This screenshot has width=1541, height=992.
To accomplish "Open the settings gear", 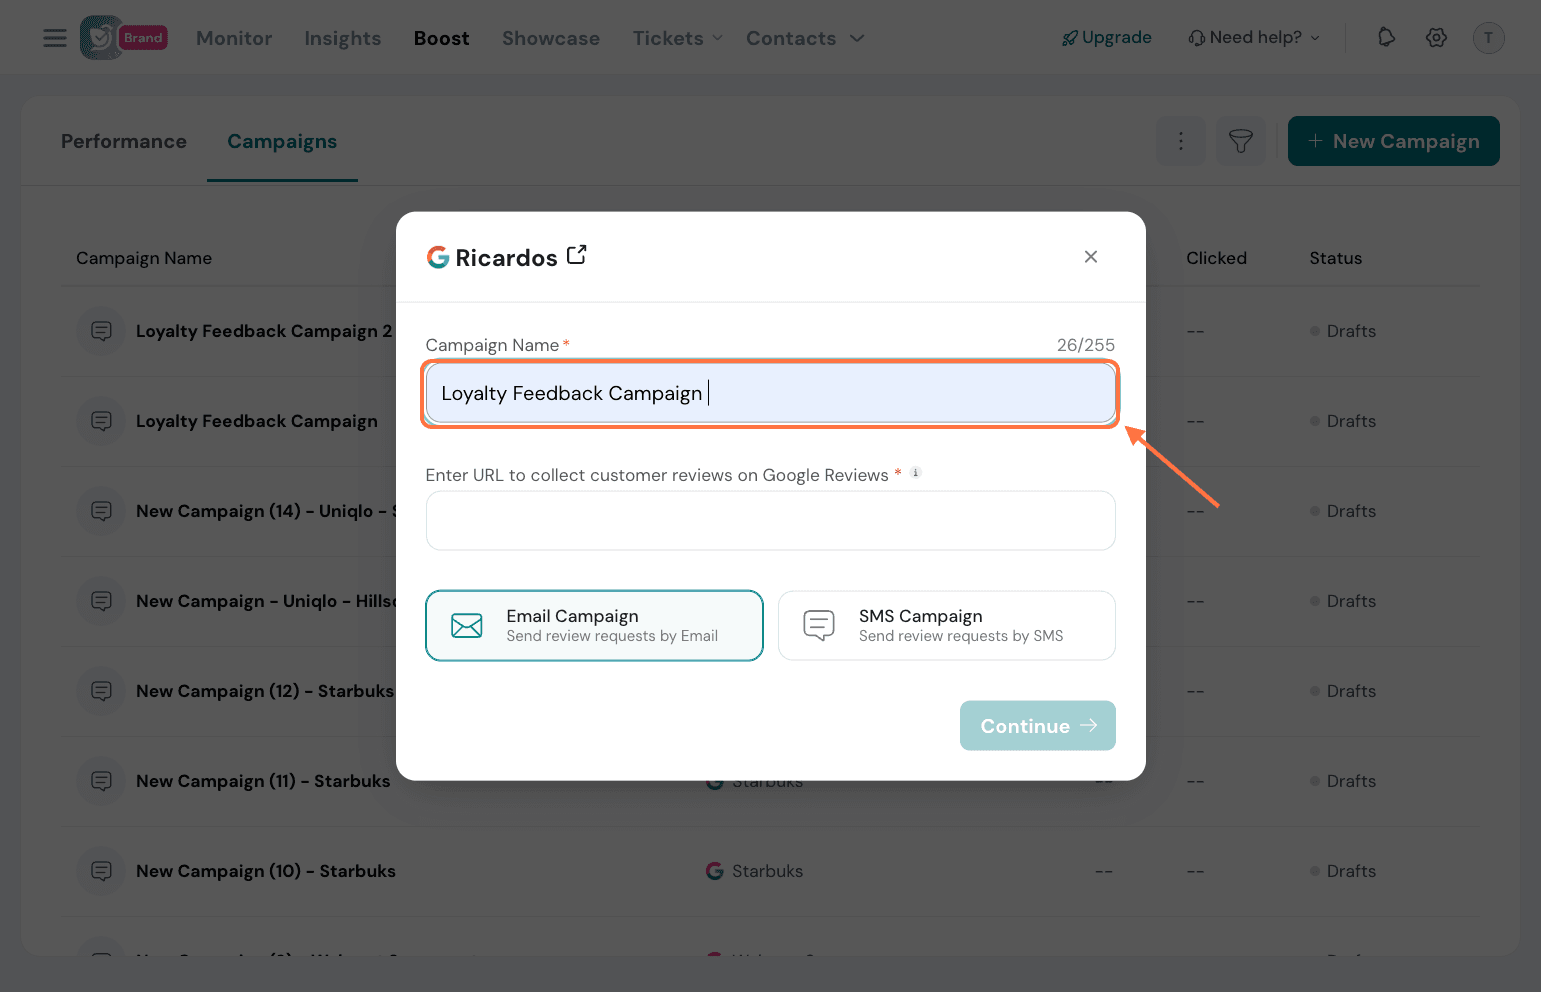I will point(1436,37).
